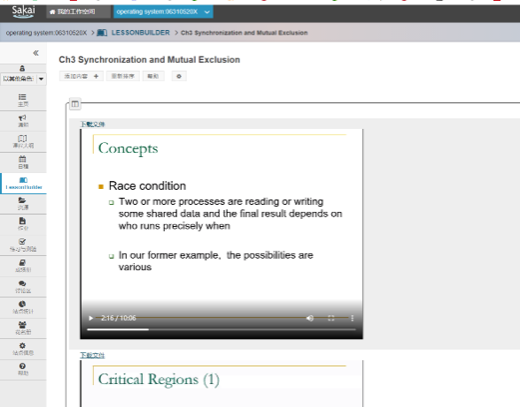Click the download file link above Concepts video
Screen dimensions: 520x407
(92, 124)
